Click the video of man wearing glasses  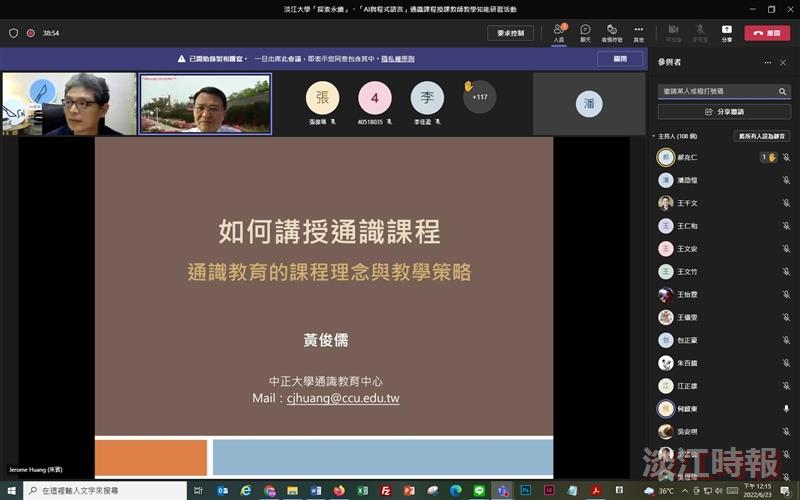69,104
